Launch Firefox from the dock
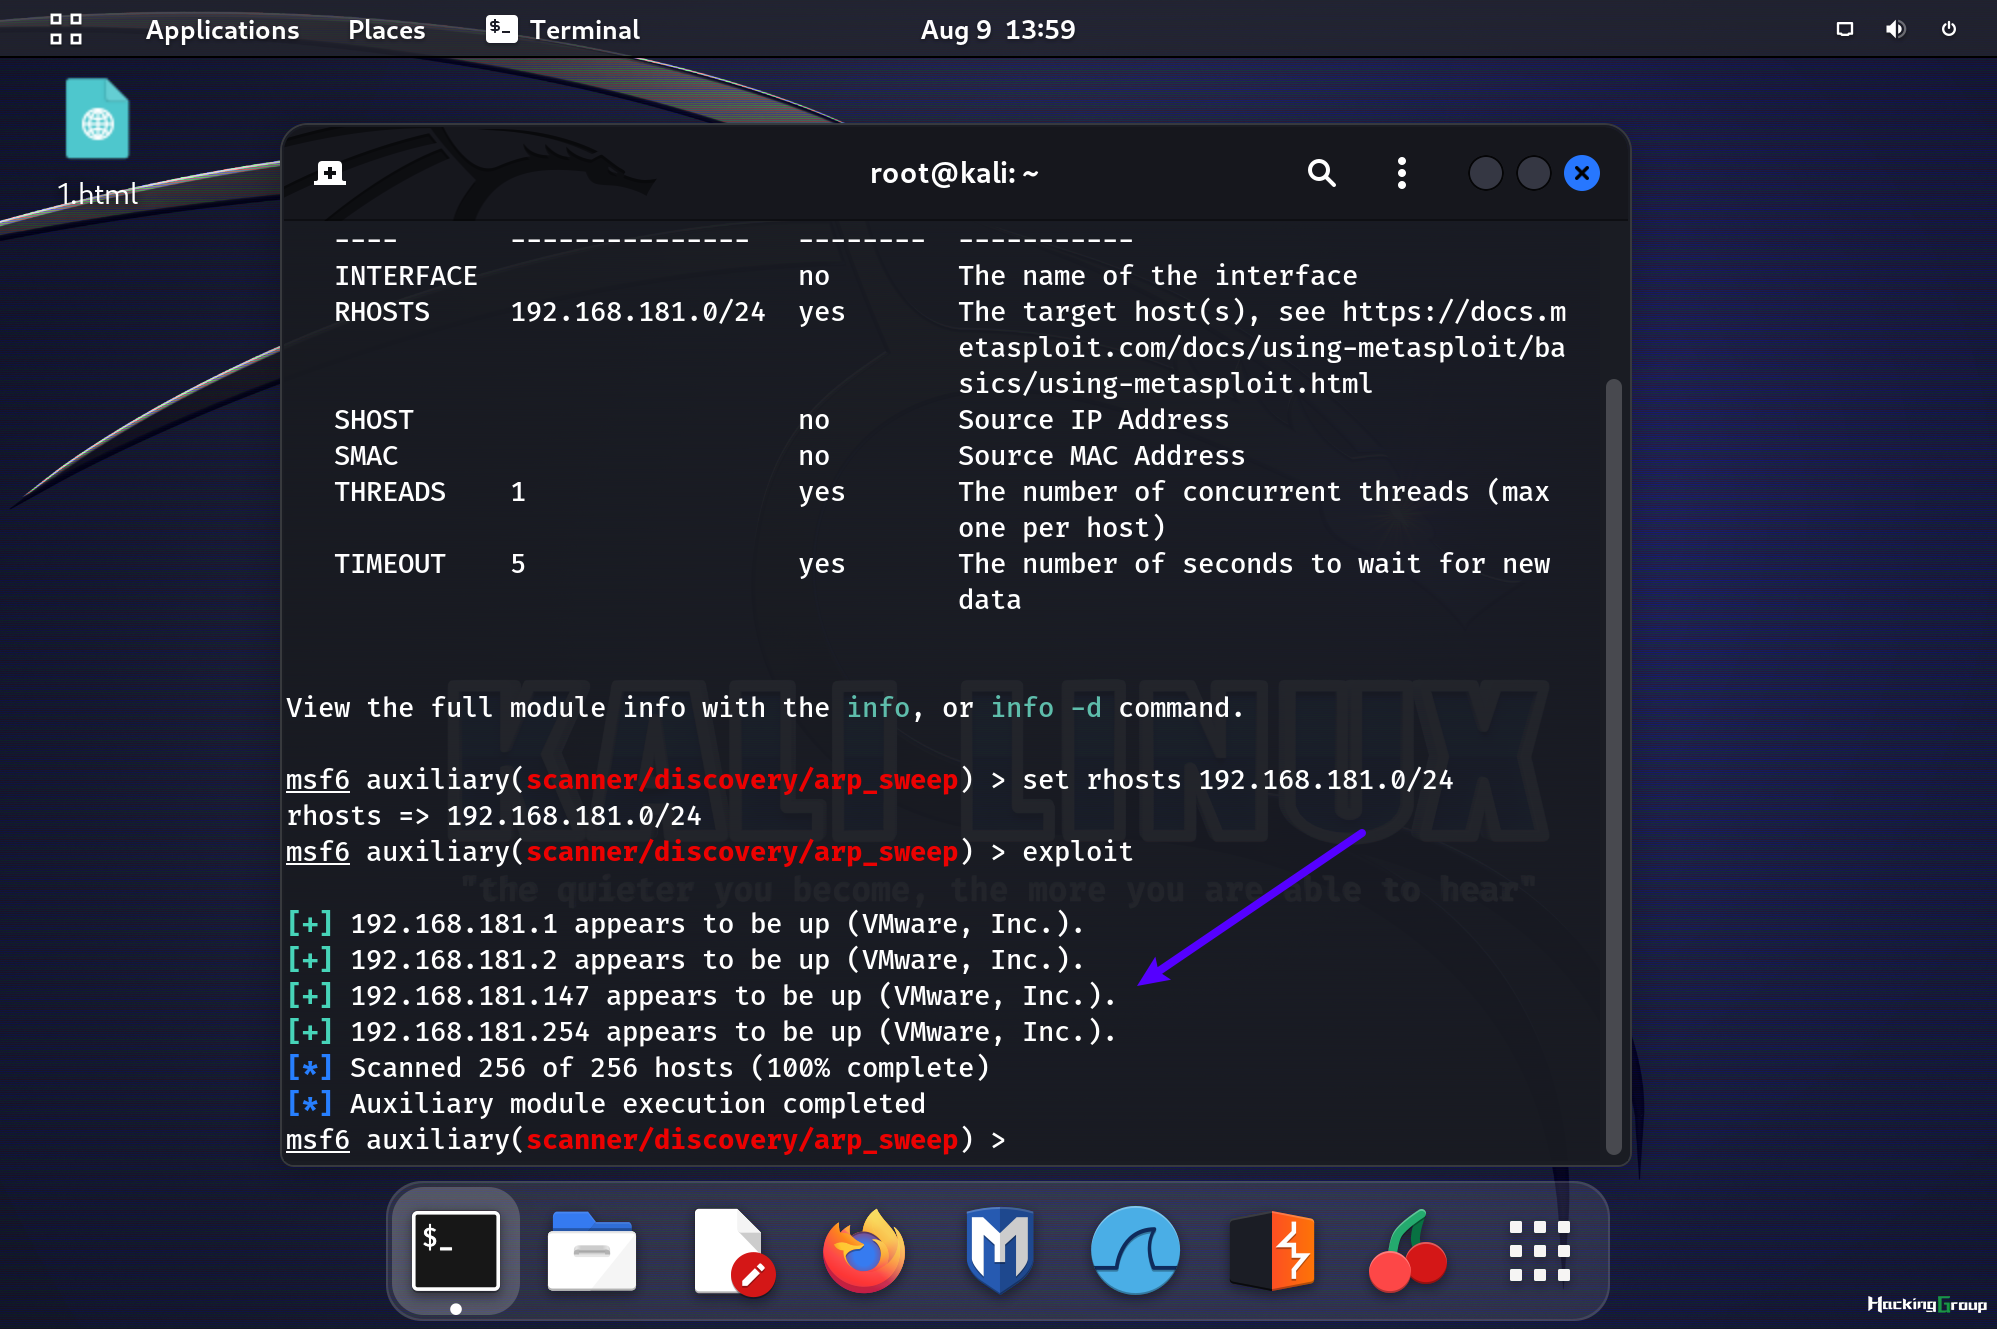Viewport: 1997px width, 1329px height. (x=863, y=1250)
